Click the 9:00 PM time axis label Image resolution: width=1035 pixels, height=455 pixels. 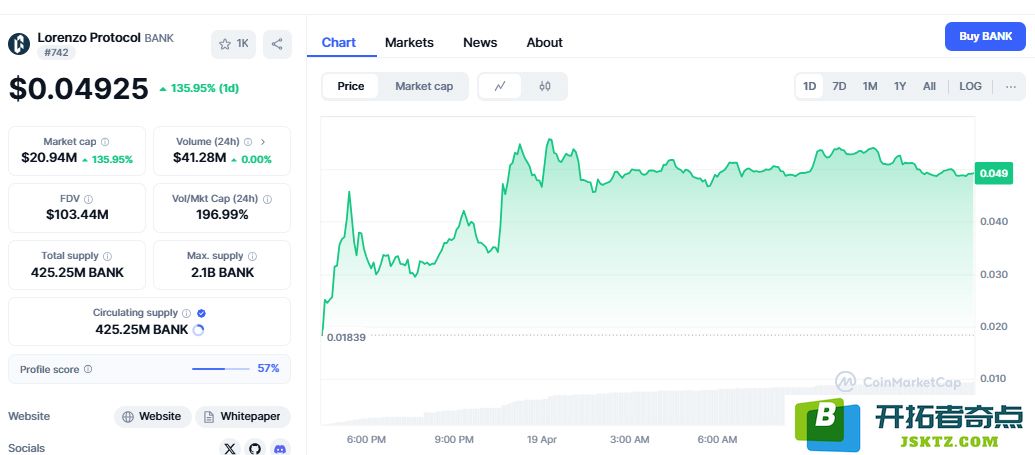point(453,439)
